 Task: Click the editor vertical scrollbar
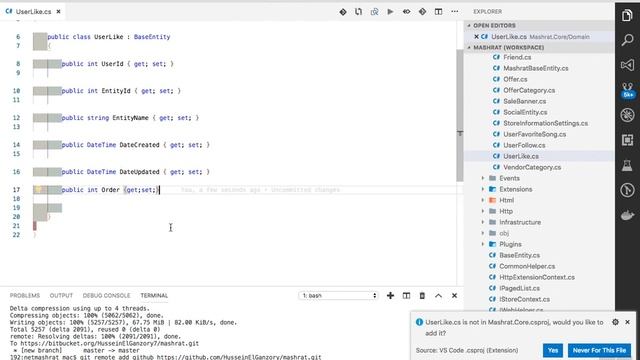[460, 116]
